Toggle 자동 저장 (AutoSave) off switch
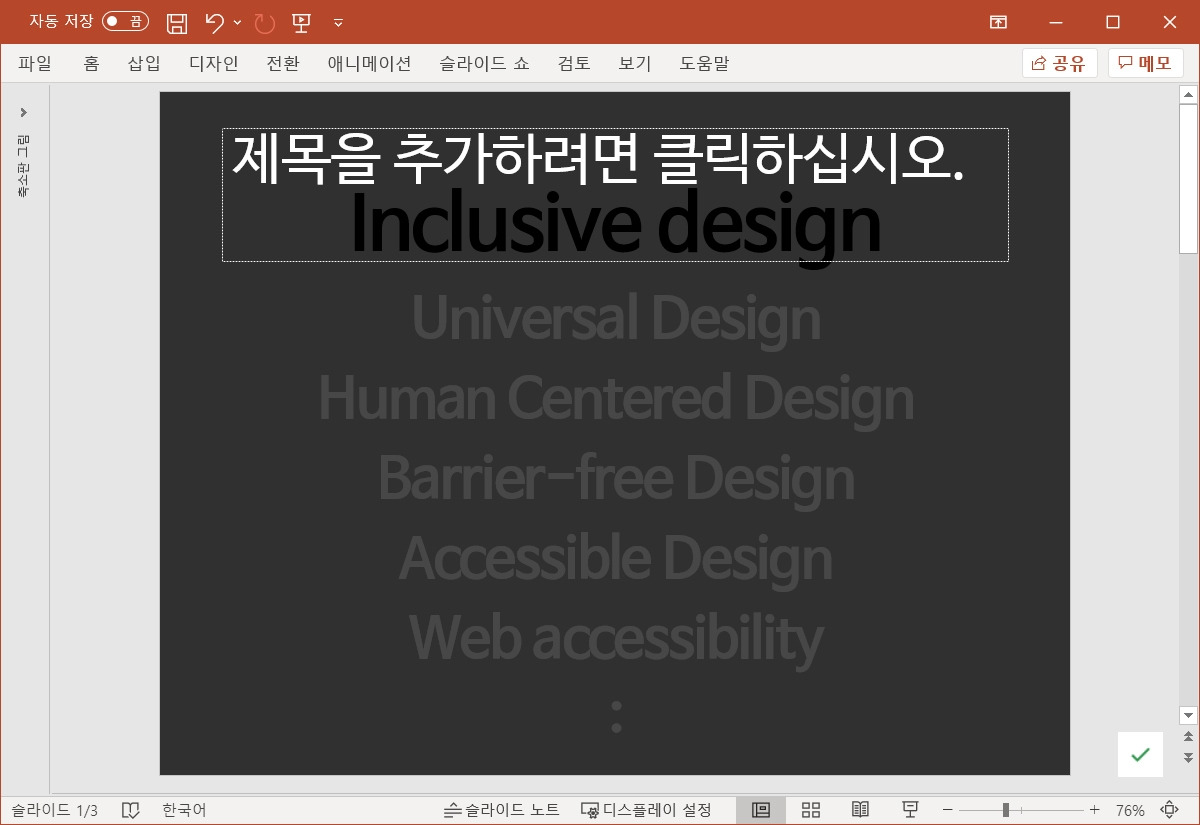Screen dimensions: 1200x825 coord(125,21)
